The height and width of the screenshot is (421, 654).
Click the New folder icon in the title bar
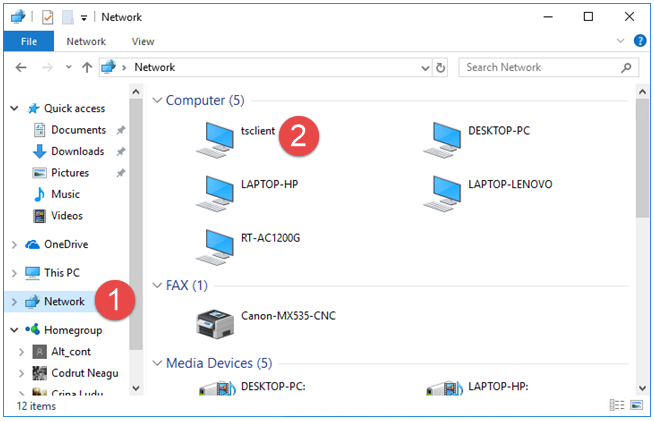coord(67,17)
